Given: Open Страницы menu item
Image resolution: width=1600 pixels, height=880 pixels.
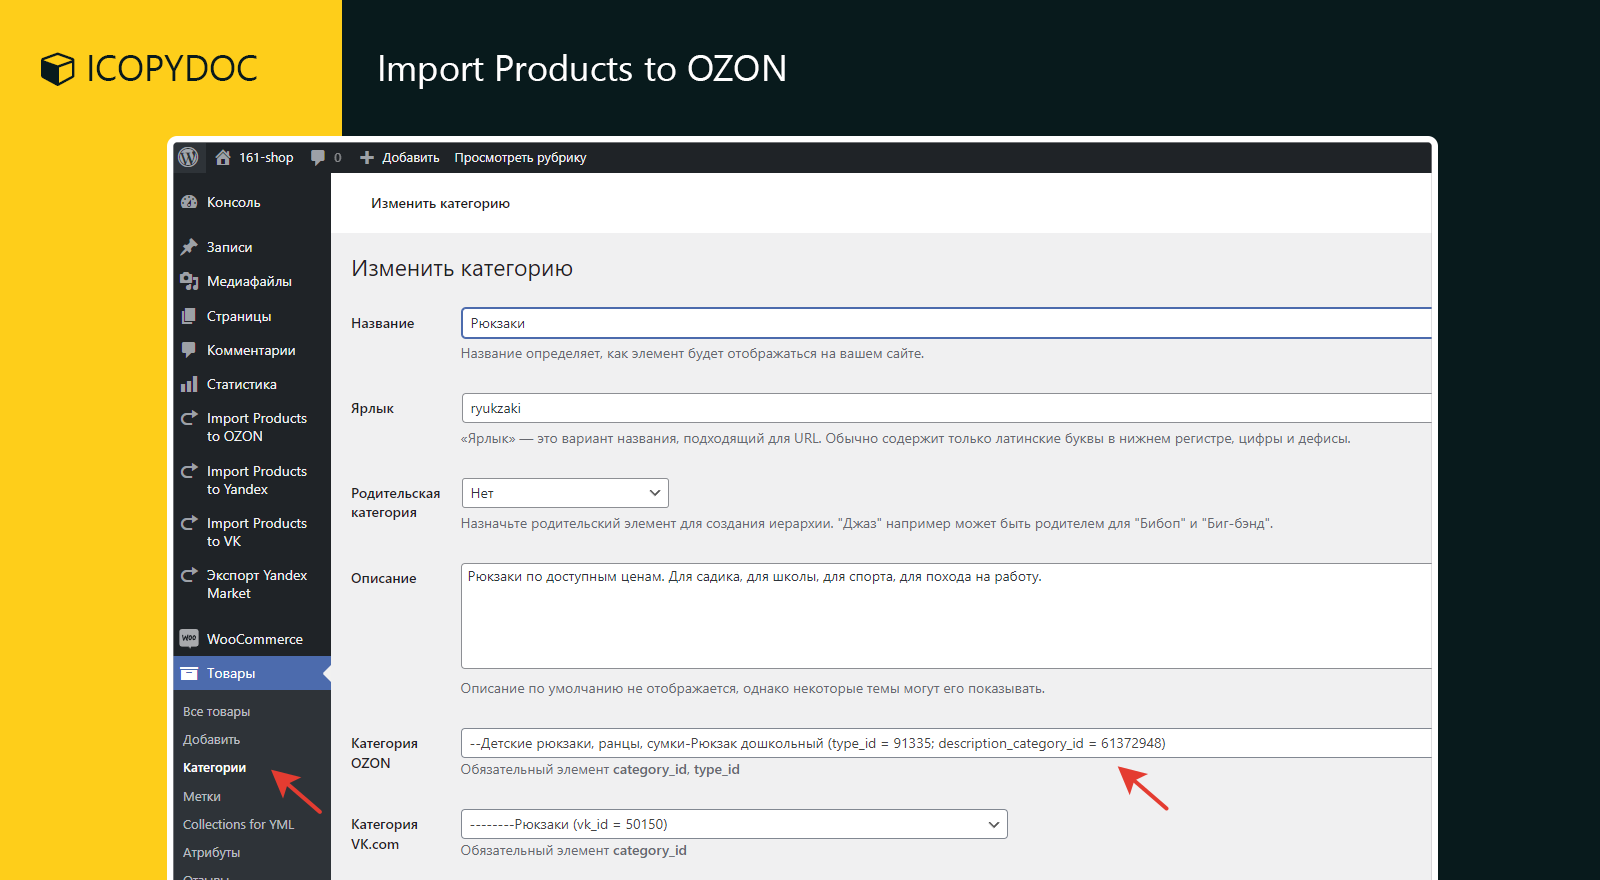Looking at the screenshot, I should point(239,316).
